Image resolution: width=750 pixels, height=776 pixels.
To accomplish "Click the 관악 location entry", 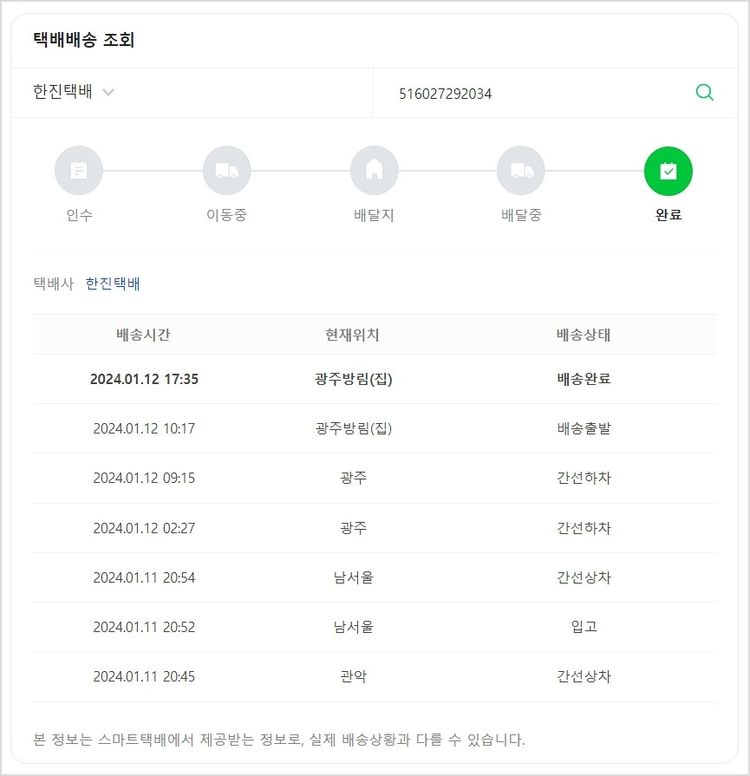I will point(353,676).
